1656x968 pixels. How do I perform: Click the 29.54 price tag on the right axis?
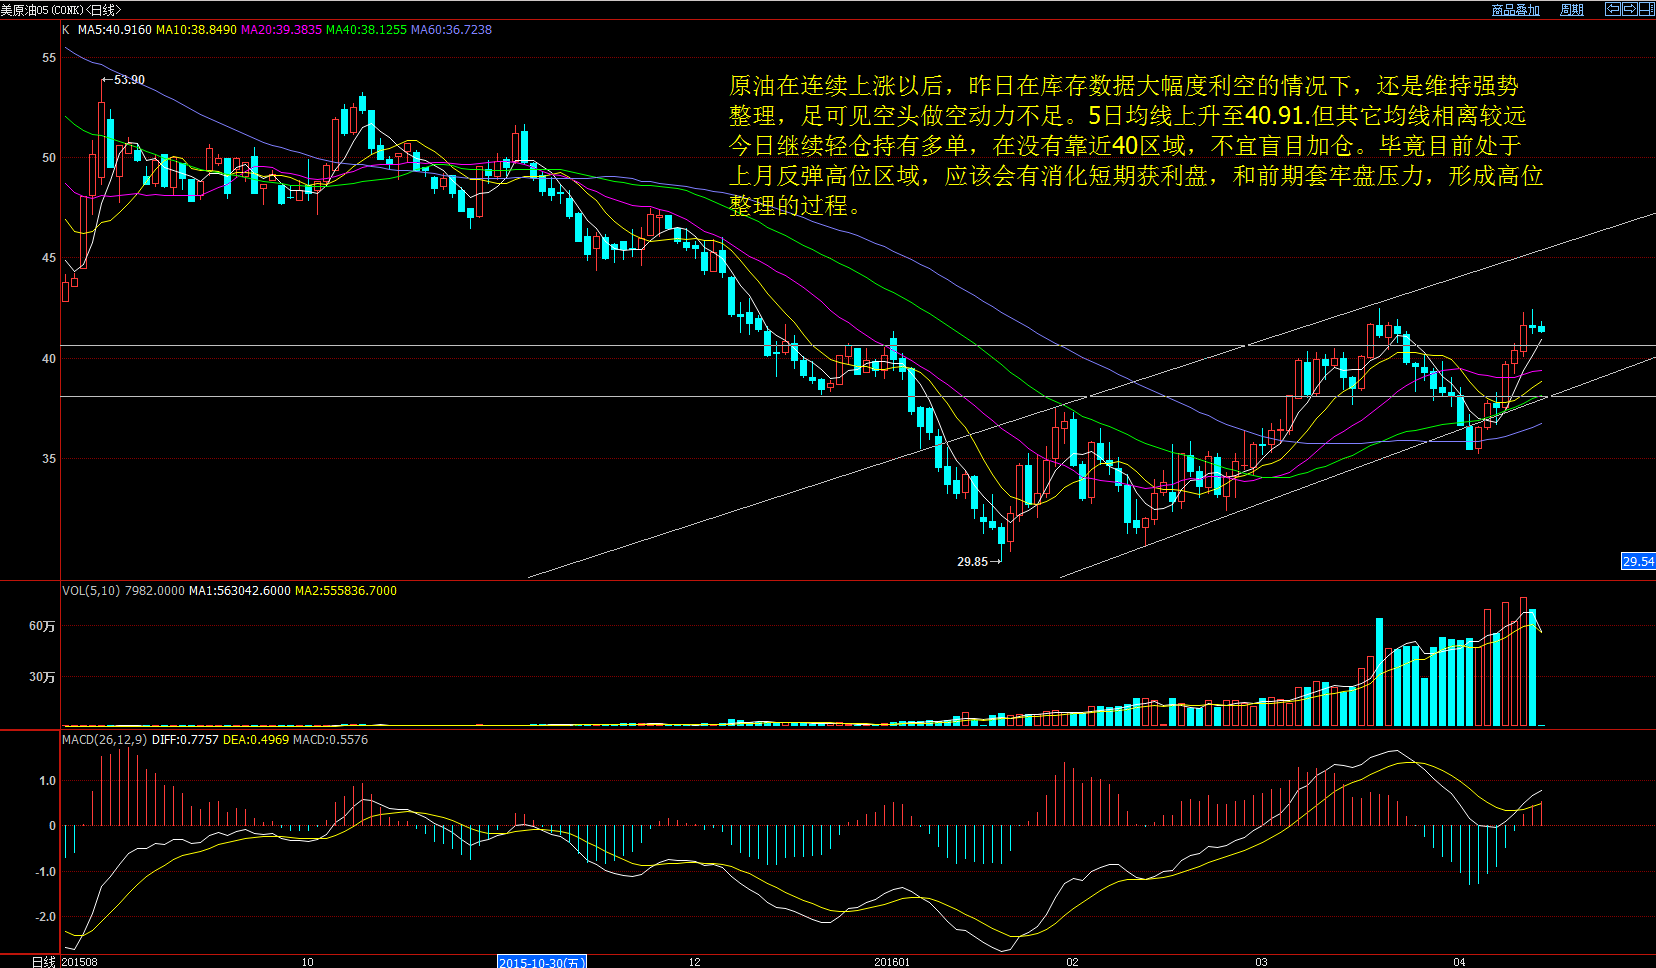click(1637, 561)
